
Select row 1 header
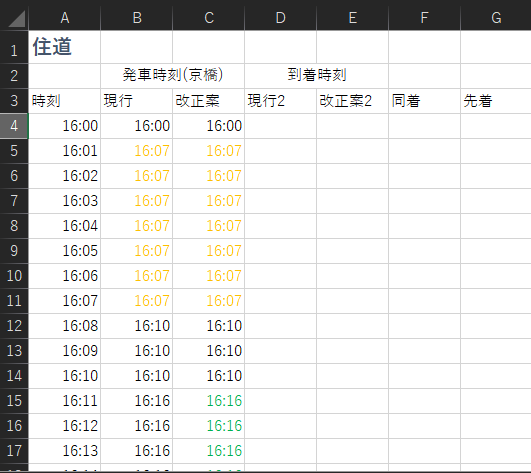coord(14,47)
